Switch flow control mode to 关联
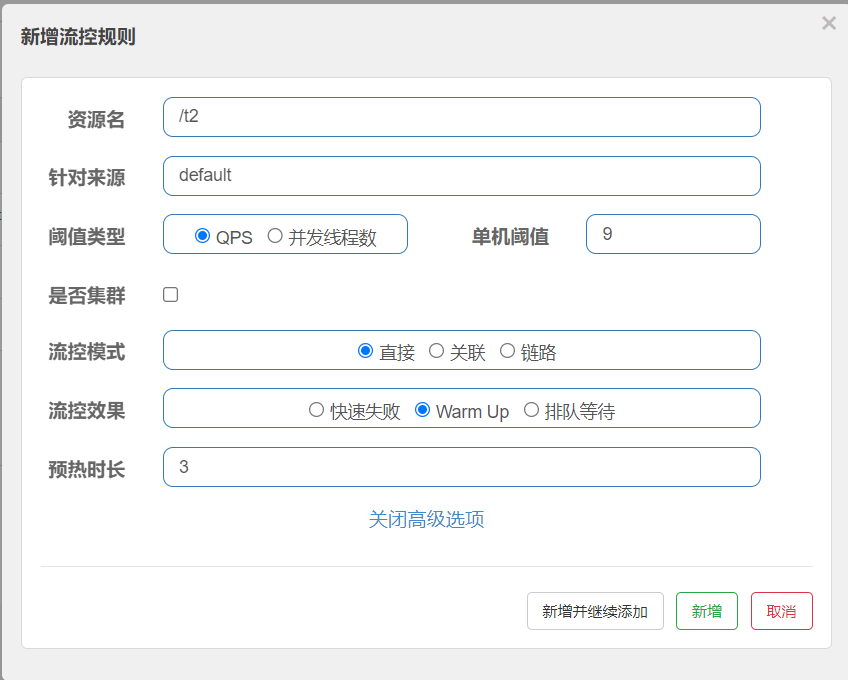 click(x=436, y=351)
